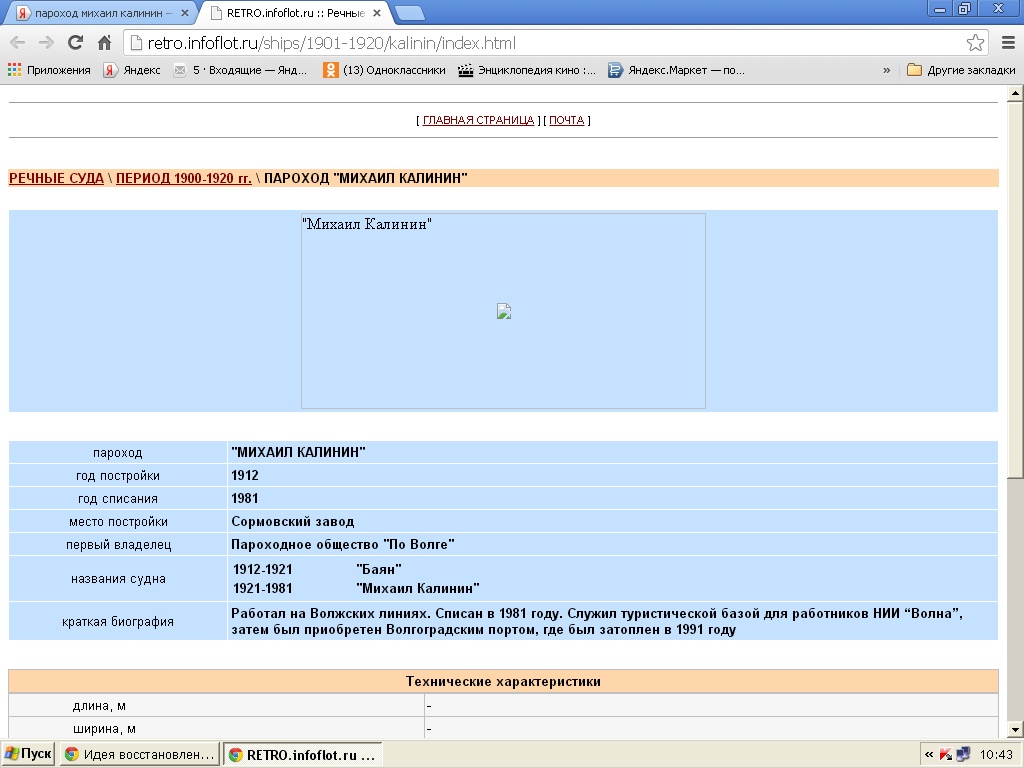Image resolution: width=1024 pixels, height=768 pixels.
Task: Click the browser Forward arrow
Action: 46,43
